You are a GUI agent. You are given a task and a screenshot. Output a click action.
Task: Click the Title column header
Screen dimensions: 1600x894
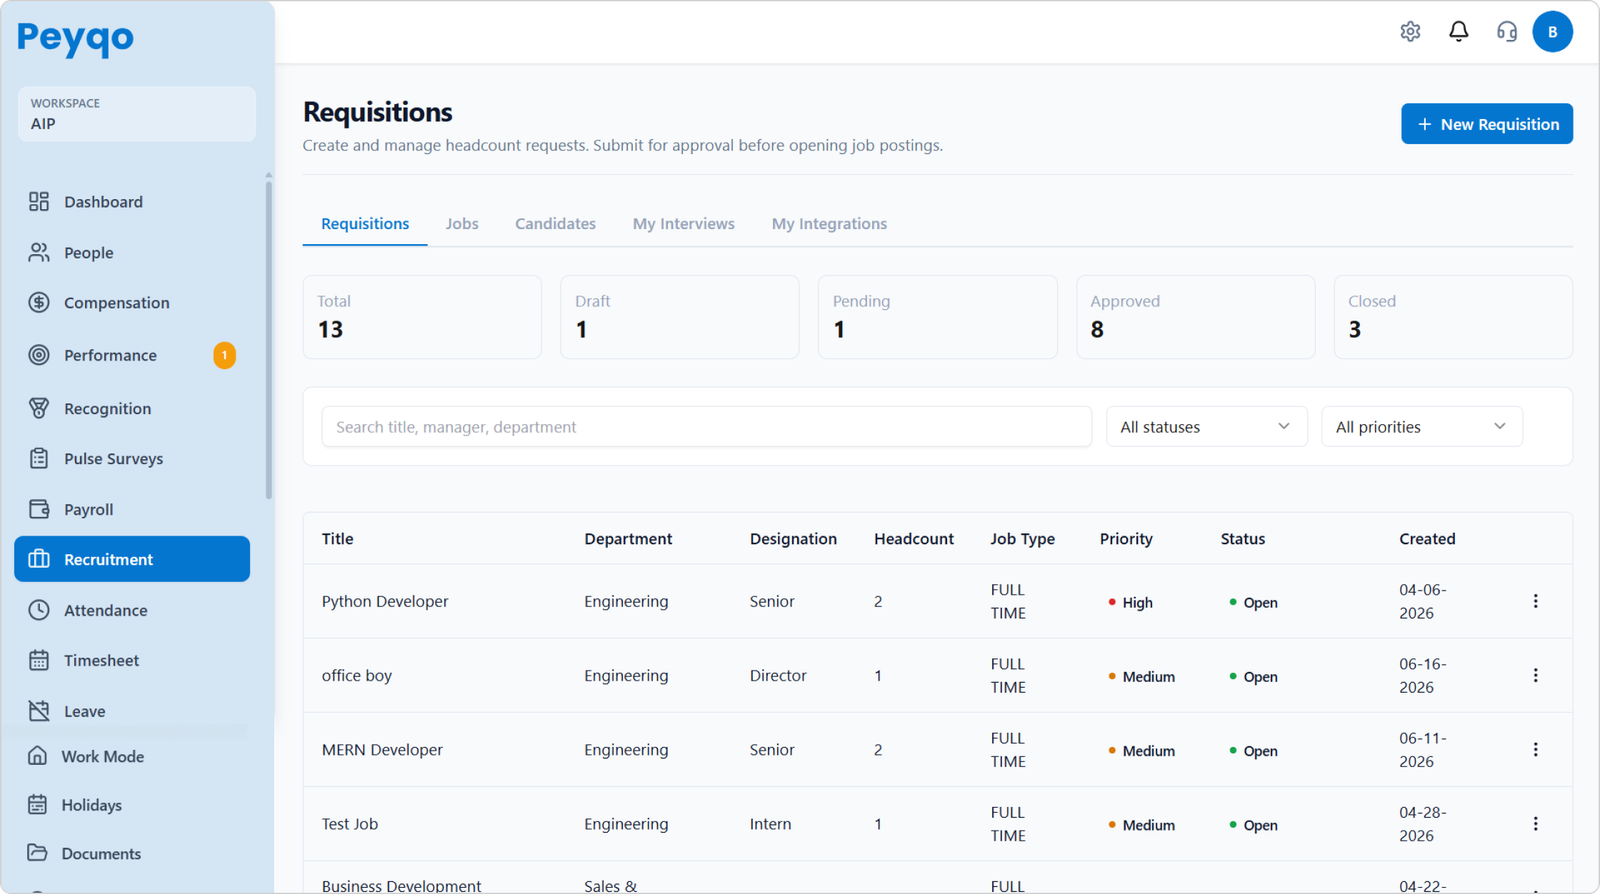(x=337, y=539)
